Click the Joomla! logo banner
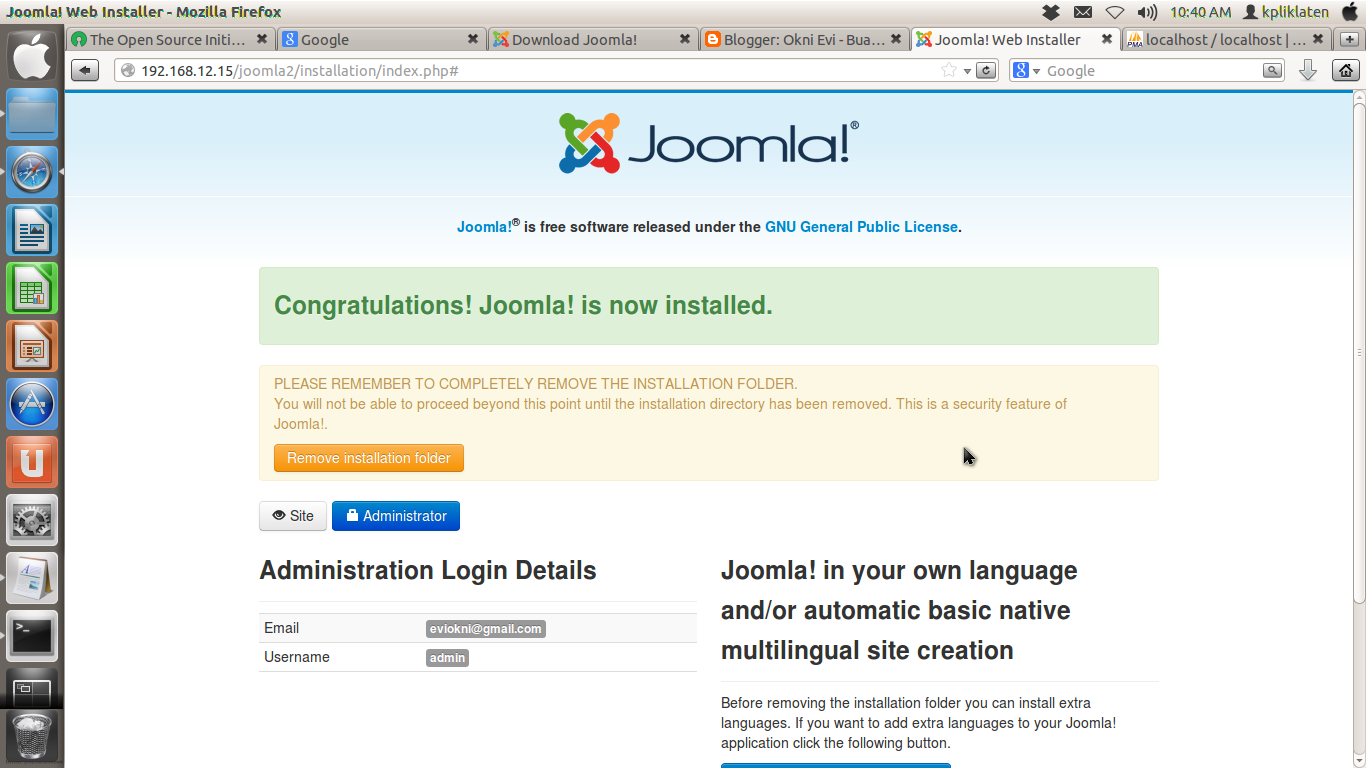 point(708,143)
